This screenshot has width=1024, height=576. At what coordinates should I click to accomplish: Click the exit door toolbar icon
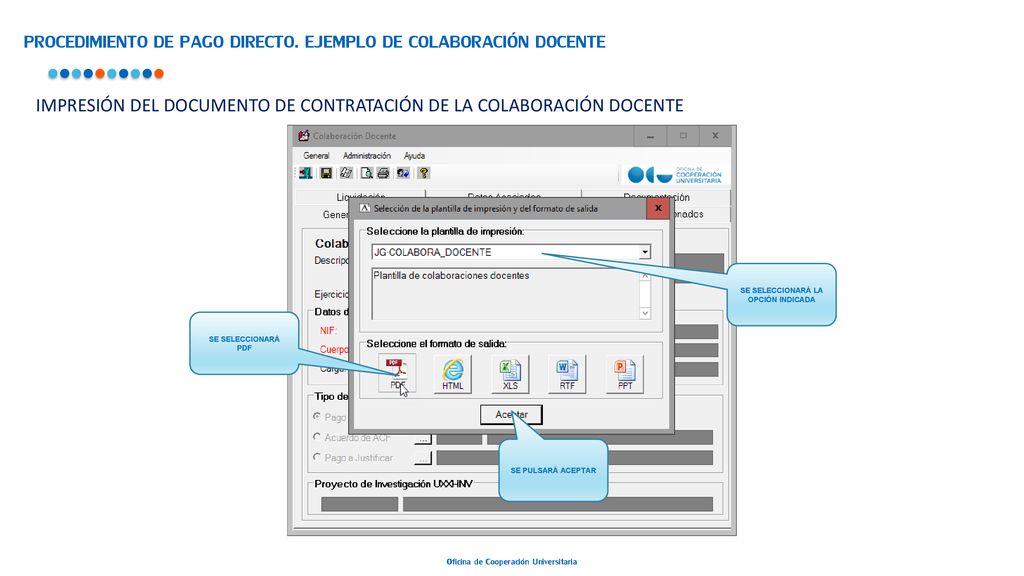[x=306, y=173]
